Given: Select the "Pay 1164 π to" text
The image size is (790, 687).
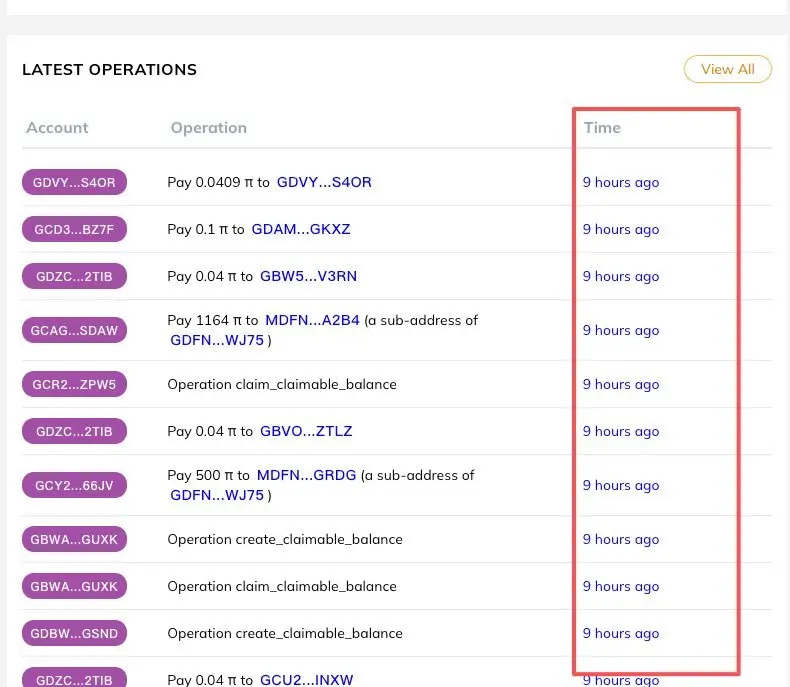Looking at the screenshot, I should click(213, 320).
